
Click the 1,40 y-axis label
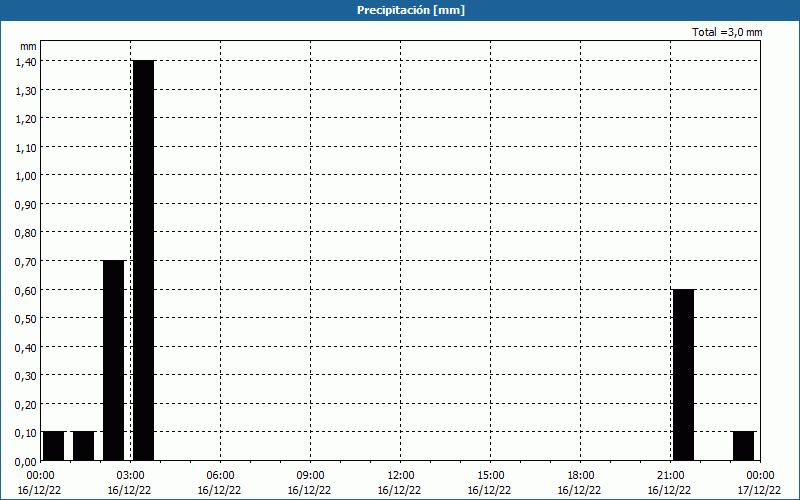(x=26, y=62)
